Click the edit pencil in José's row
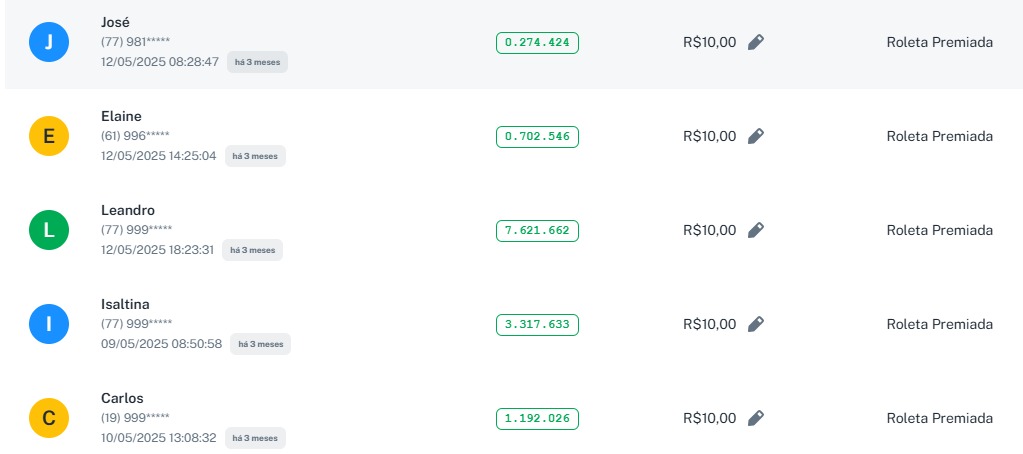1023x454 pixels. click(x=756, y=42)
